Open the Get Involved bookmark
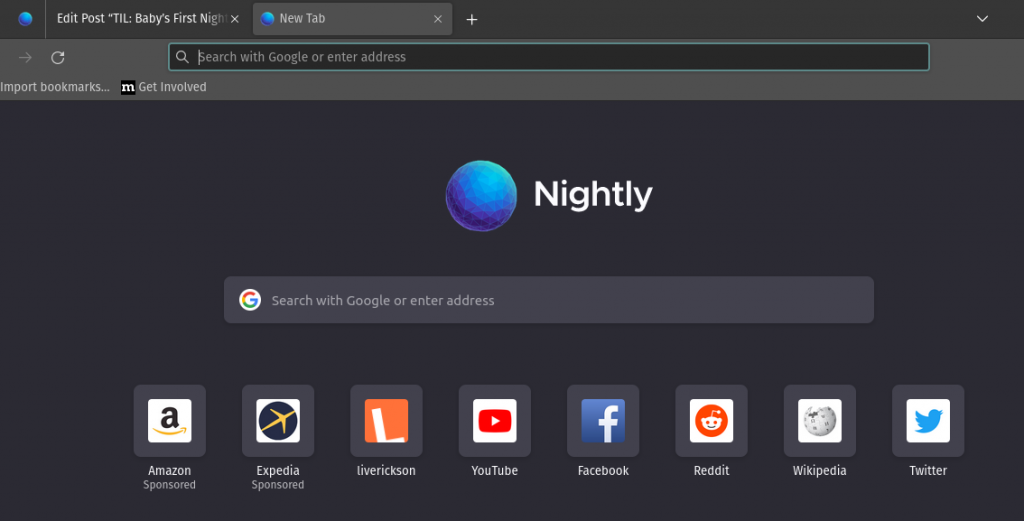Screen dimensions: 1024x521 click(164, 87)
